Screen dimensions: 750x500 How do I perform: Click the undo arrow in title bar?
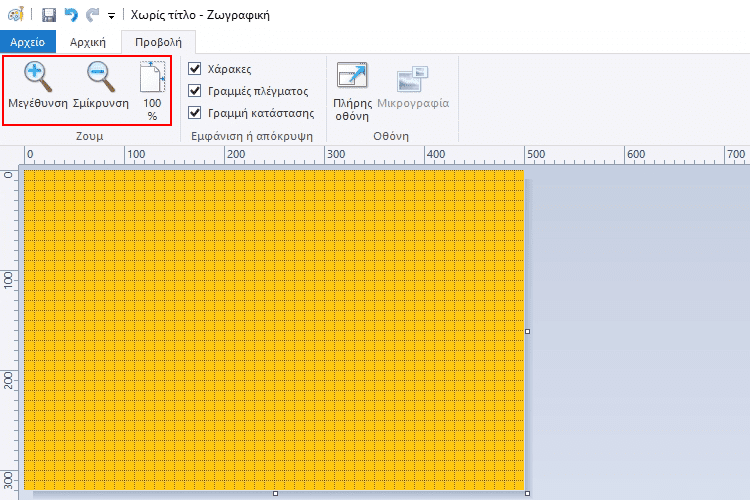pyautogui.click(x=70, y=16)
